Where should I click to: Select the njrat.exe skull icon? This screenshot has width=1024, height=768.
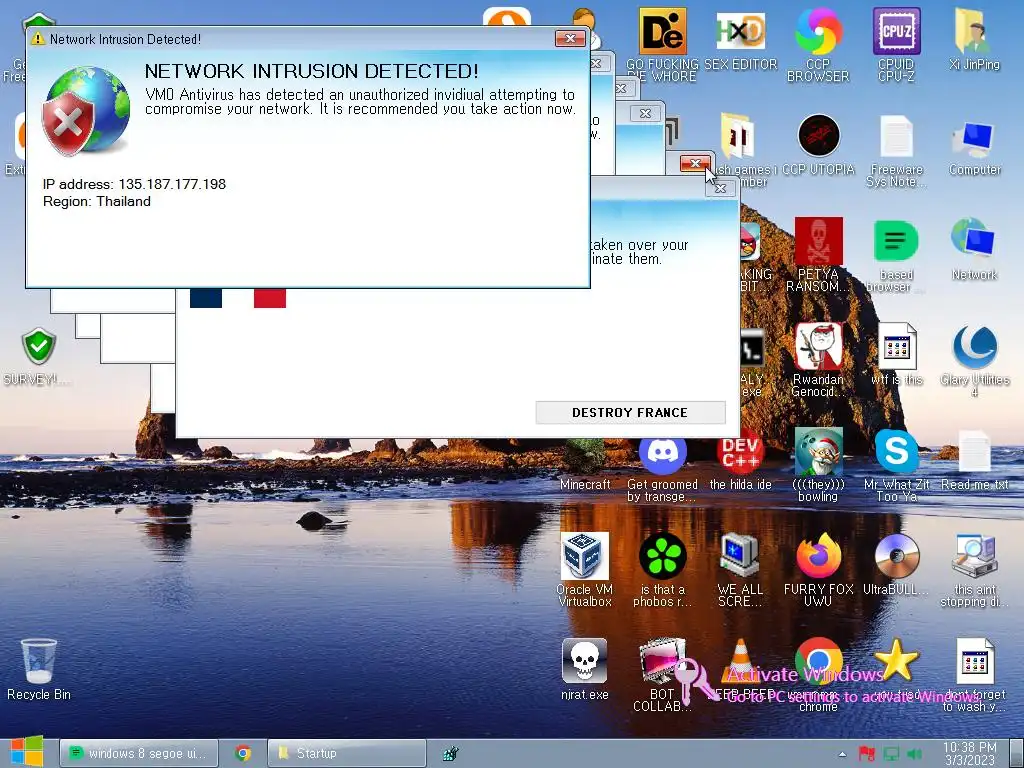(584, 661)
